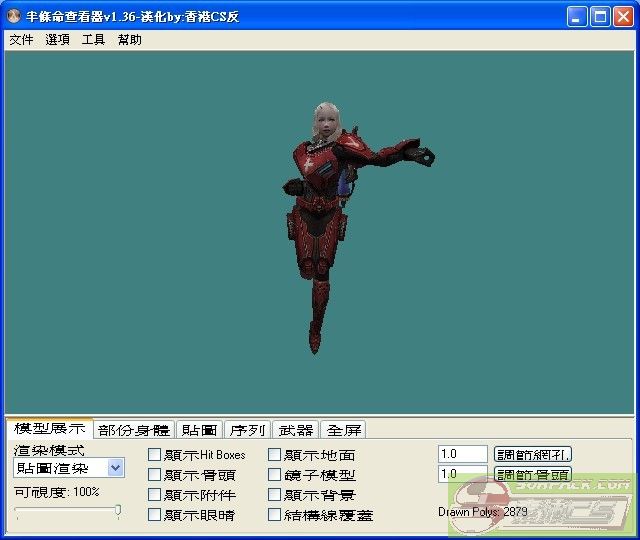Enable 顯示背景 checkbox

(274, 495)
